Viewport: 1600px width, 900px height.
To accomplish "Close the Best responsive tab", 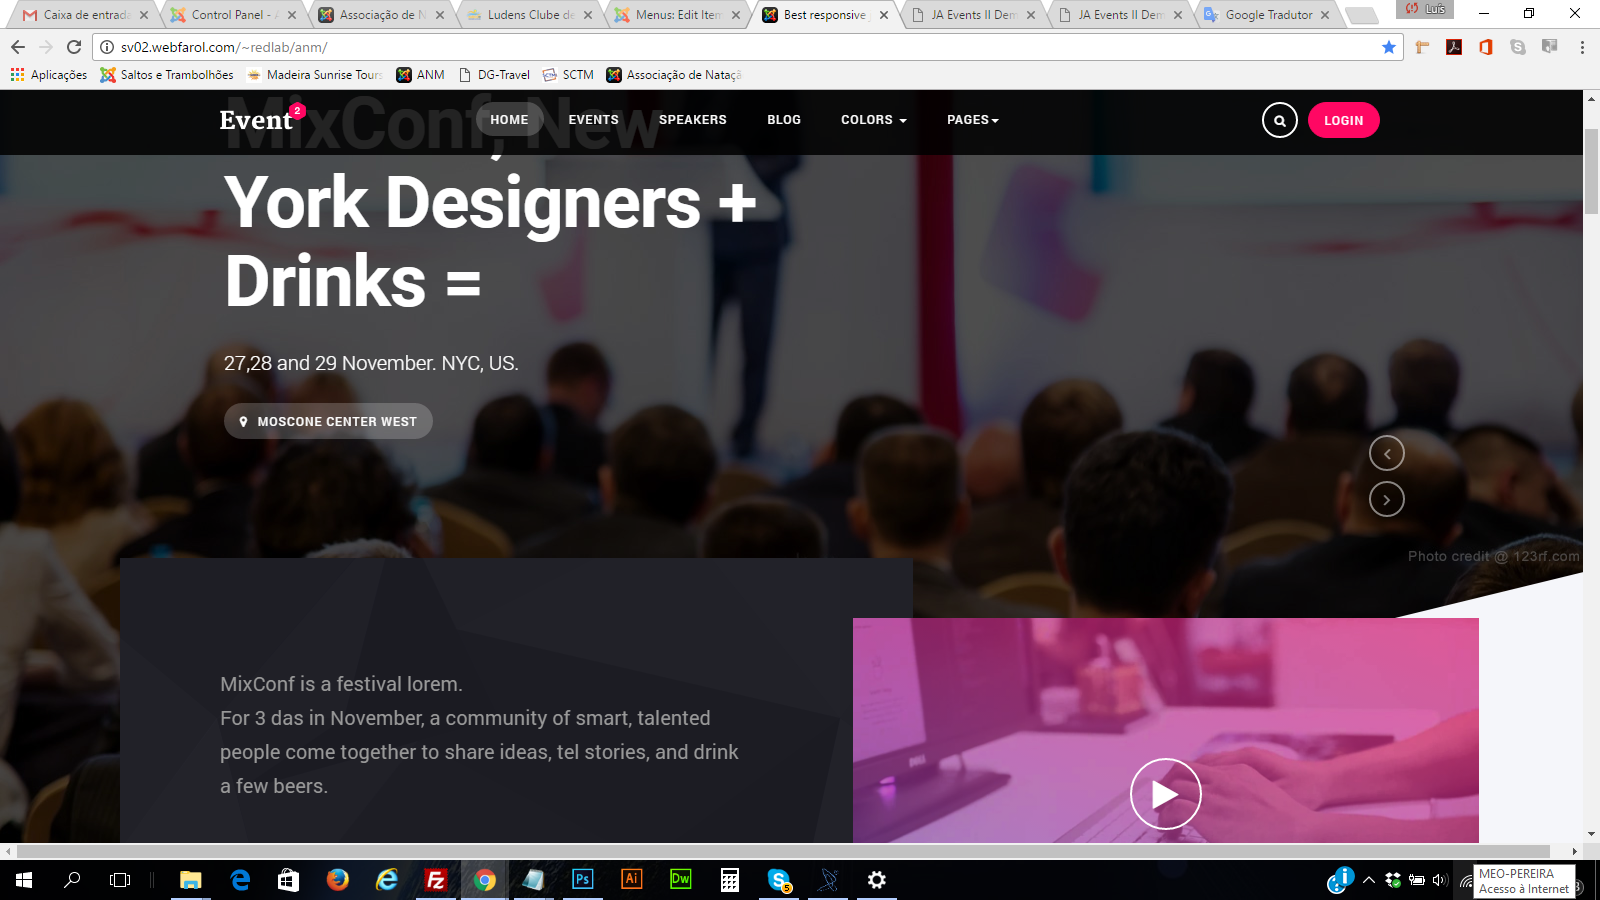I will click(884, 15).
